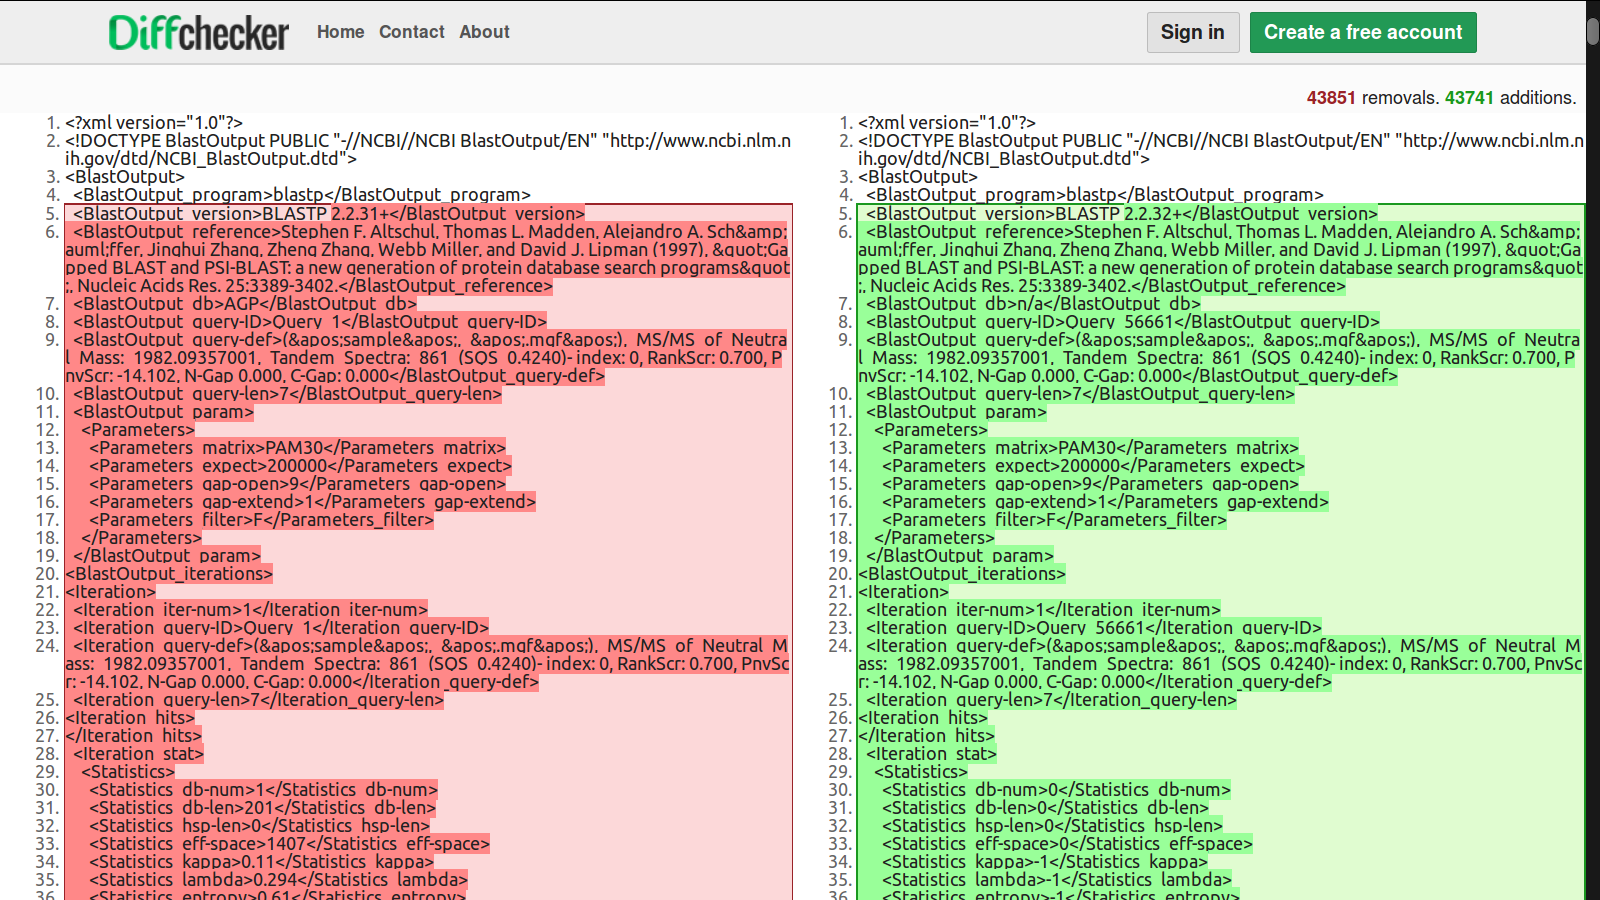Open the Home page link

pyautogui.click(x=340, y=32)
